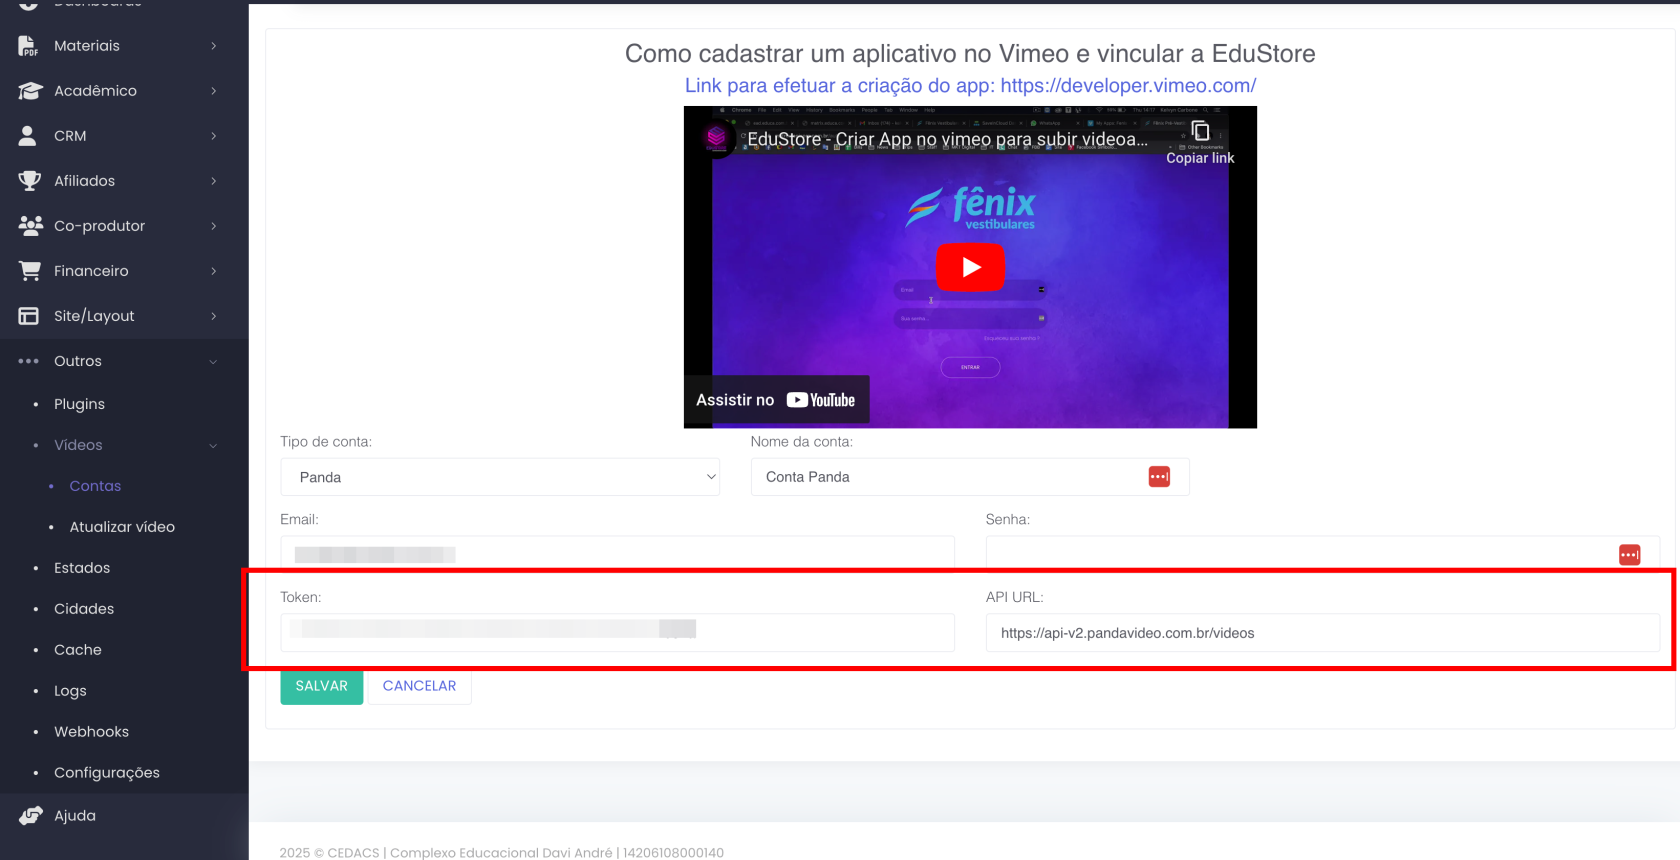Play the embedded YouTube video
This screenshot has height=860, width=1680.
click(x=970, y=267)
